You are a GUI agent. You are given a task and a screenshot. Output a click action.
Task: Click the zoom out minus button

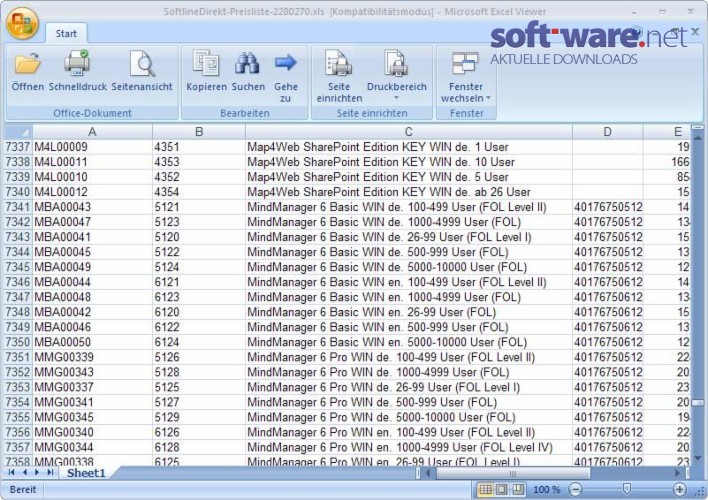point(575,489)
